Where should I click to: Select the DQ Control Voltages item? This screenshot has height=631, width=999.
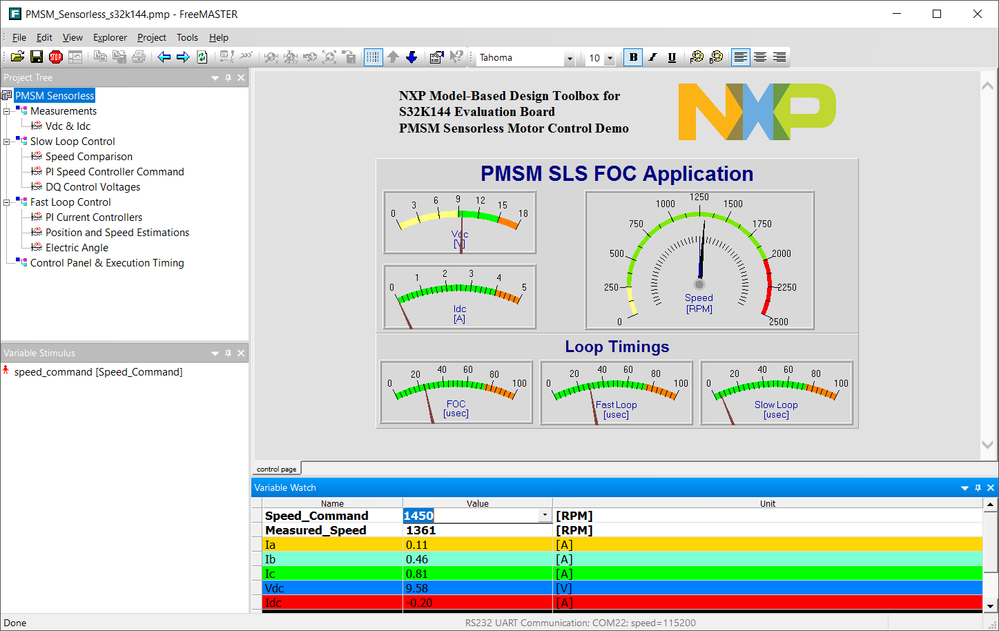tap(92, 187)
